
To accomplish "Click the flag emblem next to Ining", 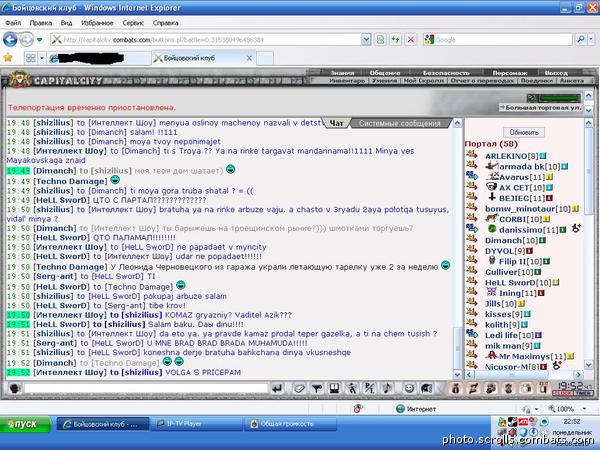I will click(x=491, y=293).
